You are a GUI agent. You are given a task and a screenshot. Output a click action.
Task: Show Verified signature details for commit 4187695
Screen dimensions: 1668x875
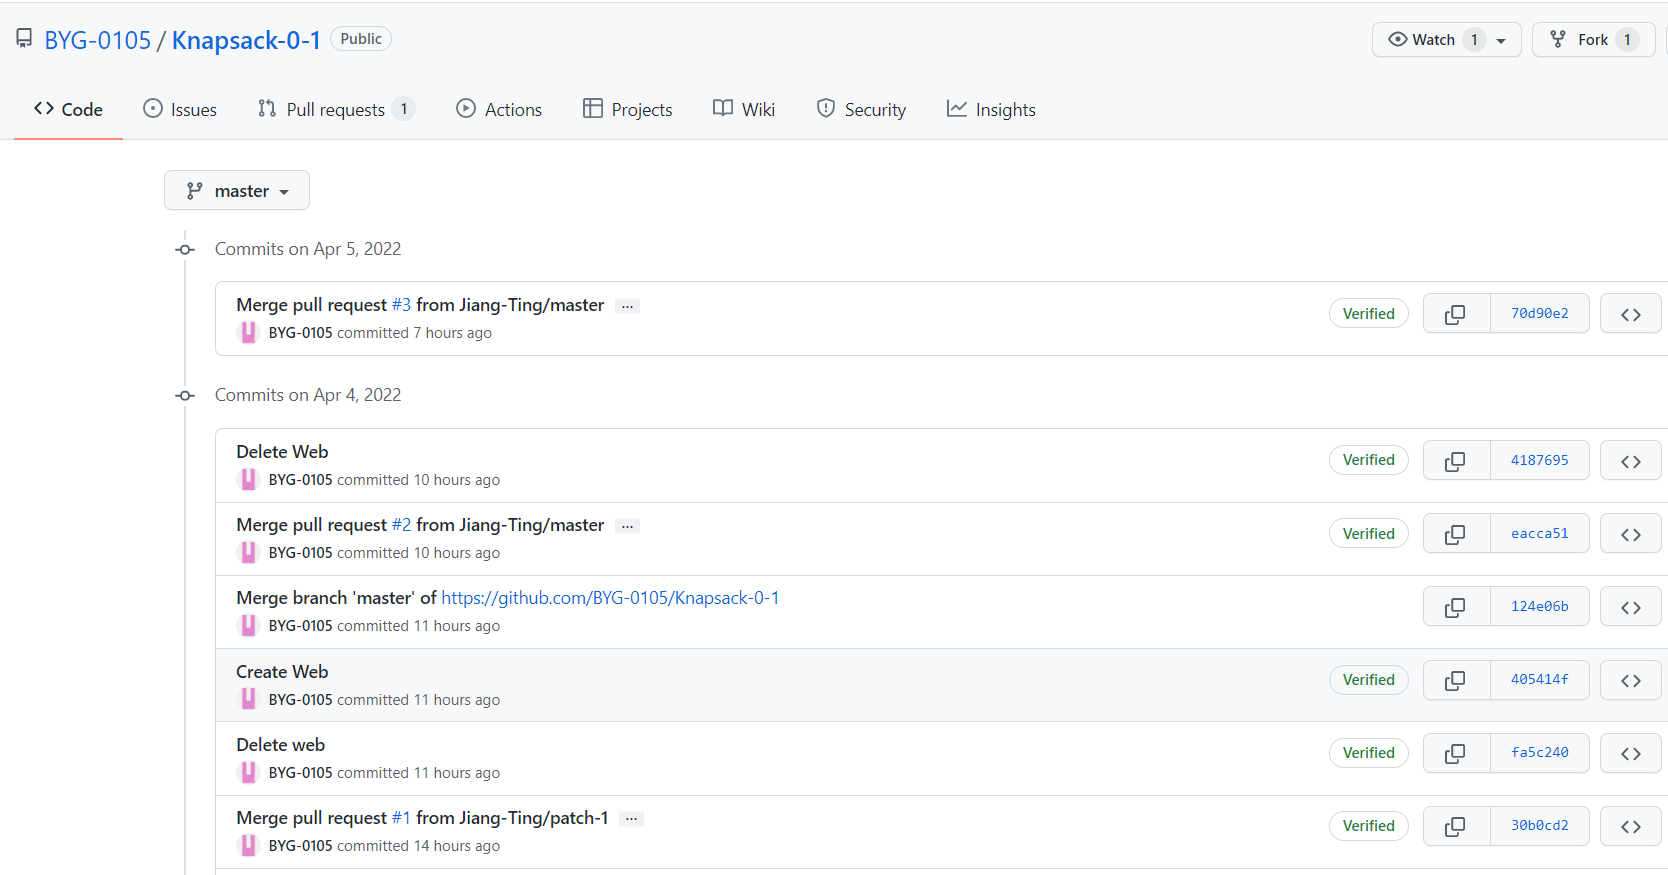(1368, 460)
